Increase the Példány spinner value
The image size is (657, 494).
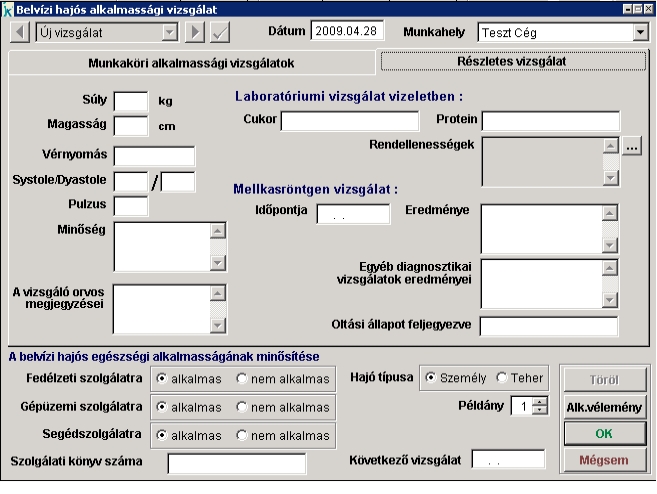pyautogui.click(x=541, y=401)
